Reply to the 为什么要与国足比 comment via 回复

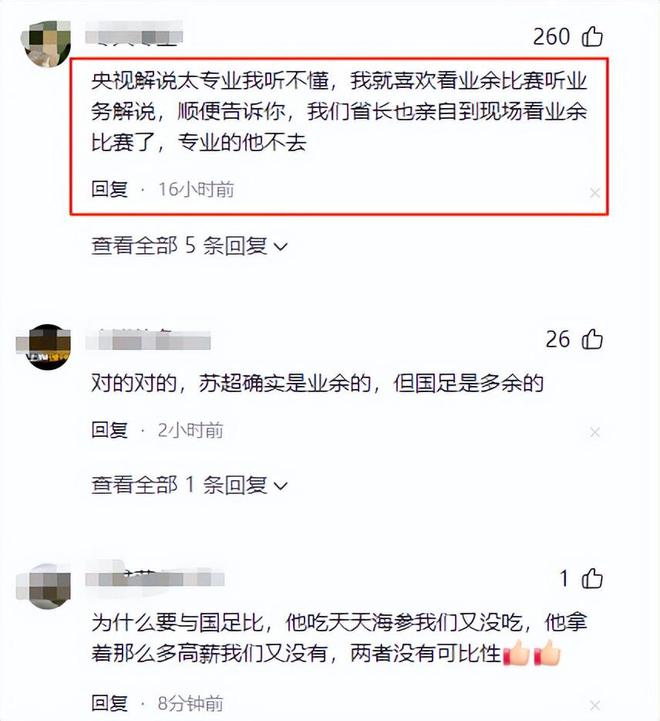109,703
